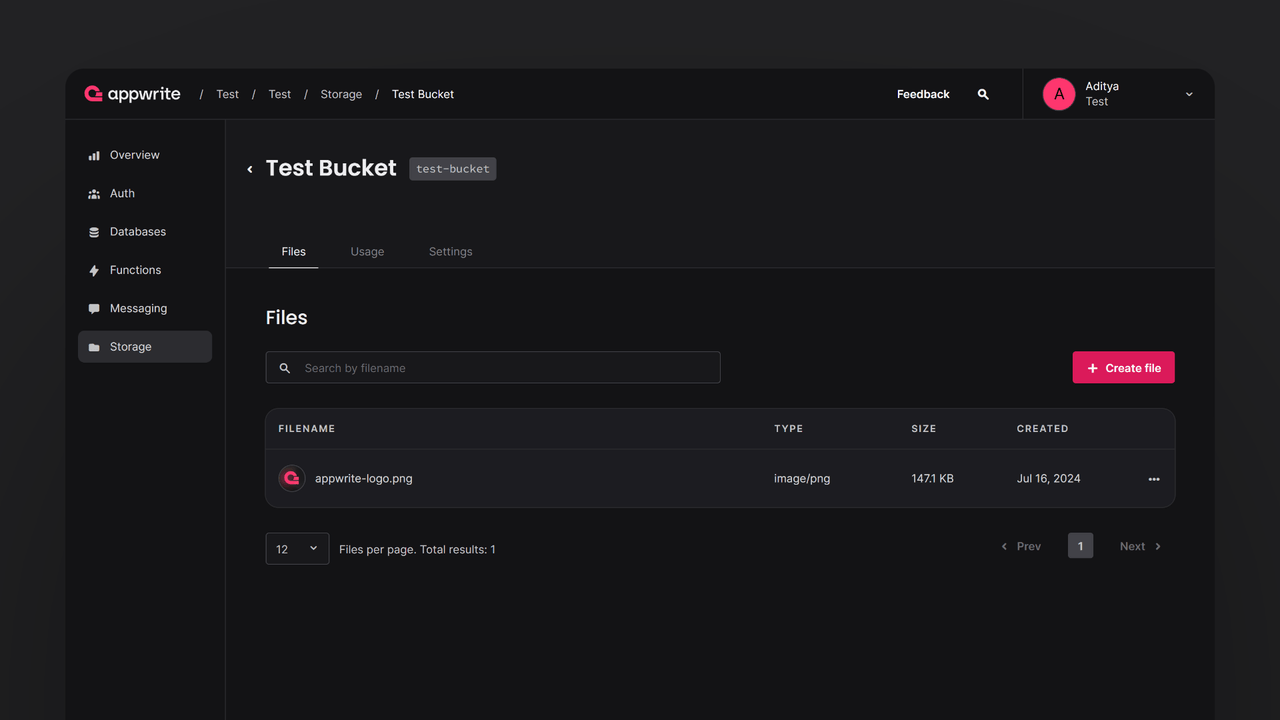Switch to the Settings tab
Screen dimensions: 1280x720
(x=450, y=252)
